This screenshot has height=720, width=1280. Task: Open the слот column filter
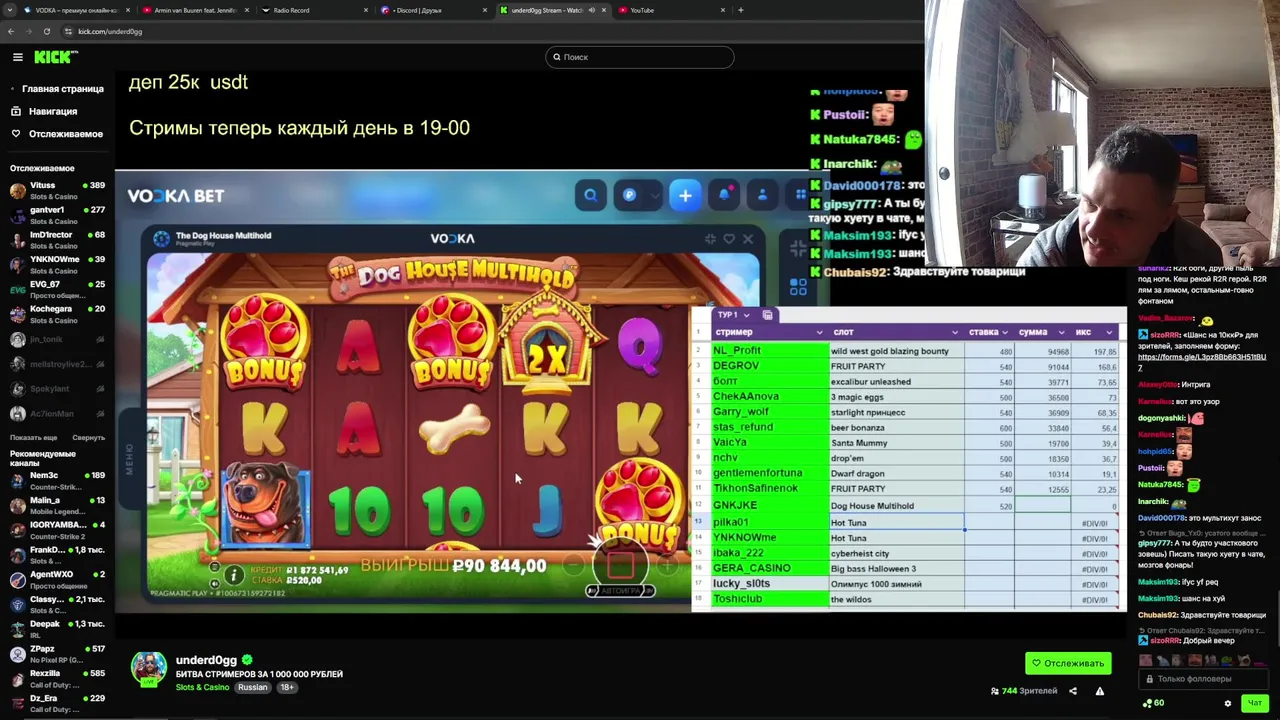[955, 333]
